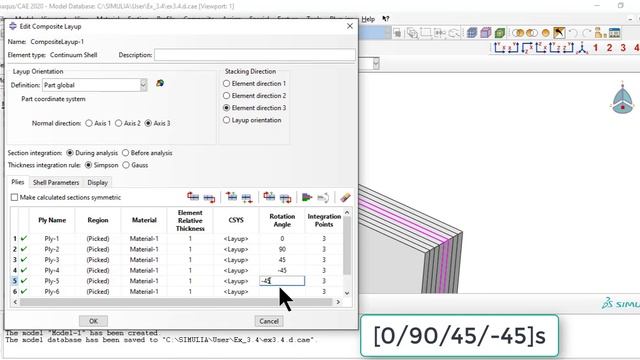This screenshot has width=640, height=360.
Task: Click the rightmost calendar-like toolbar icon
Action: [614, 33]
